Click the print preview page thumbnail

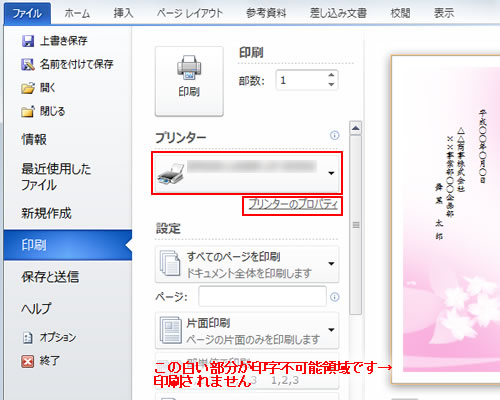[x=446, y=219]
